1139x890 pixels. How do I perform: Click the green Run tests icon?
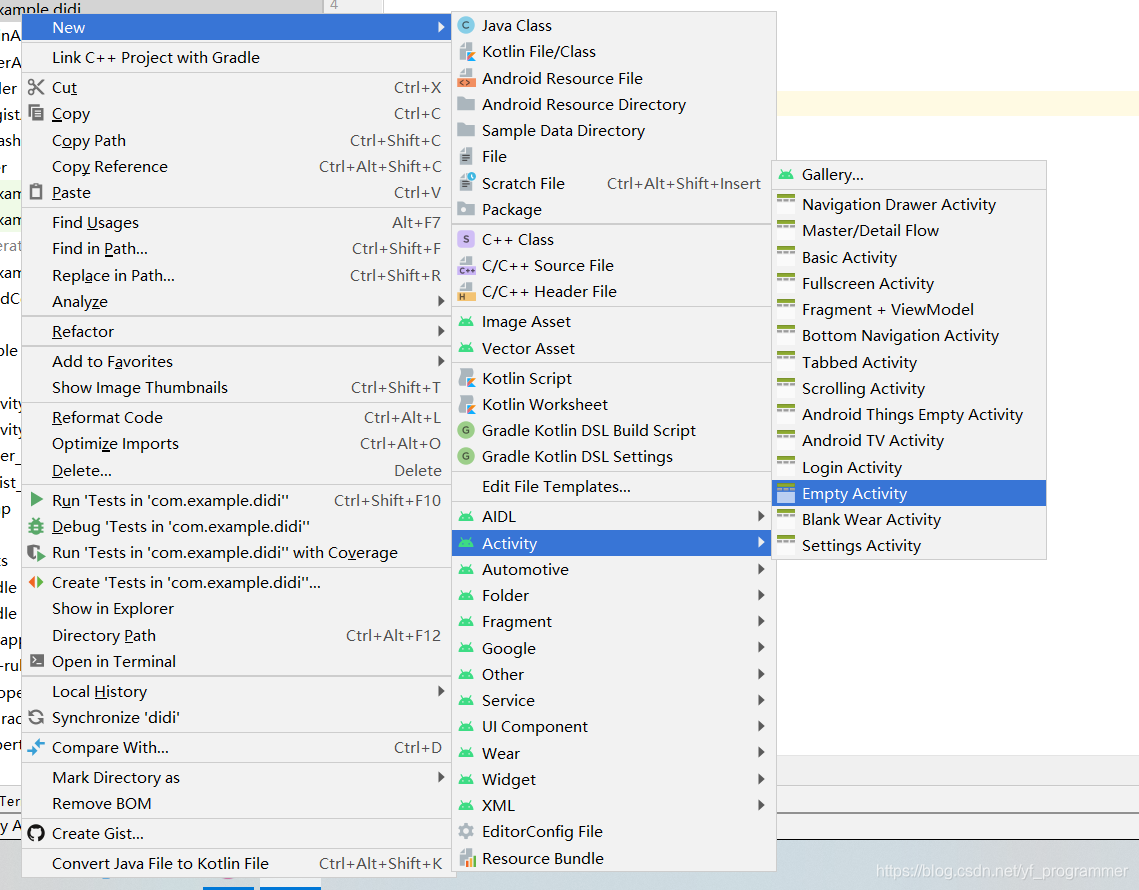pos(36,500)
